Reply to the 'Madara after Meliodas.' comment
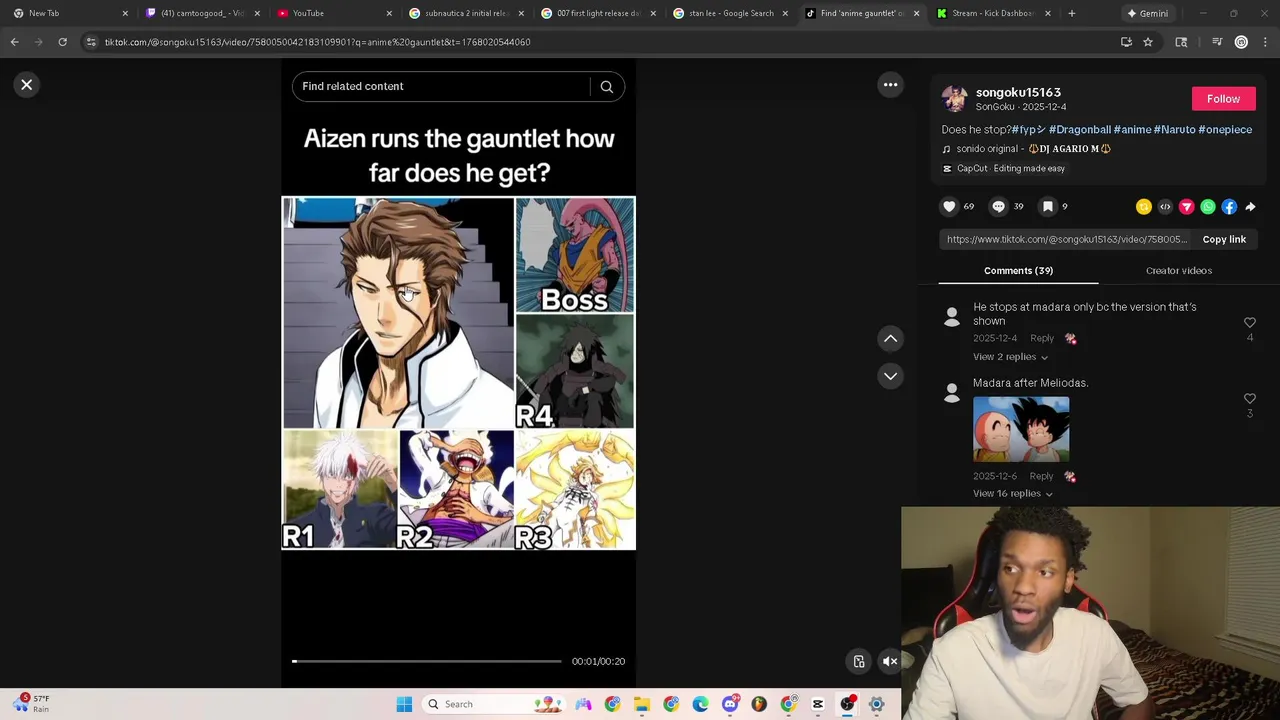This screenshot has height=720, width=1280. tap(1042, 476)
